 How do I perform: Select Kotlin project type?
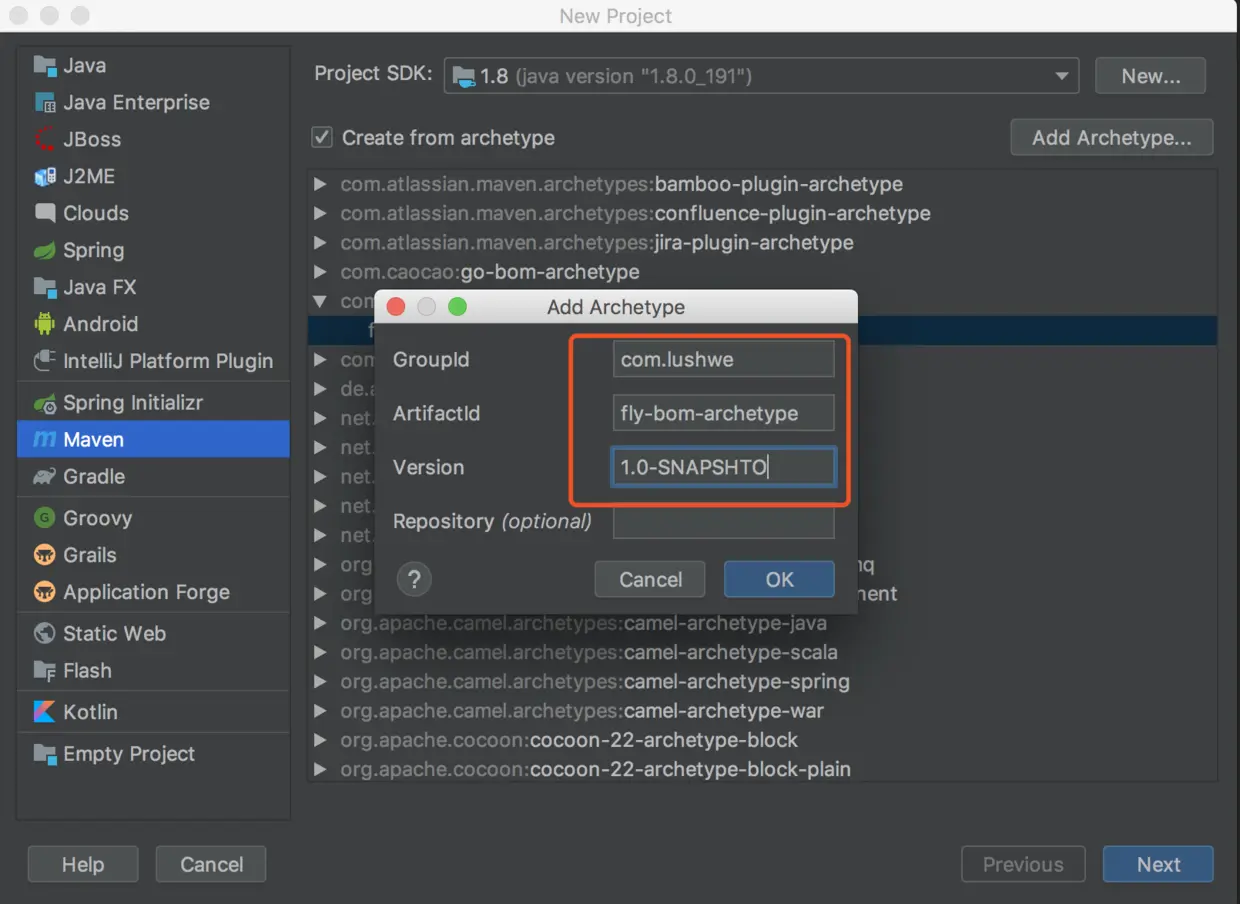(153, 712)
